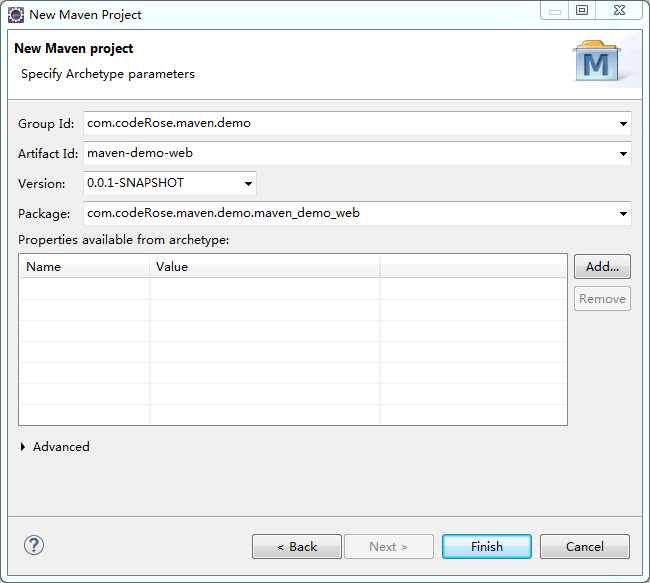Viewport: 650px width, 583px height.
Task: Click the disabled Remove button
Action: click(x=602, y=299)
